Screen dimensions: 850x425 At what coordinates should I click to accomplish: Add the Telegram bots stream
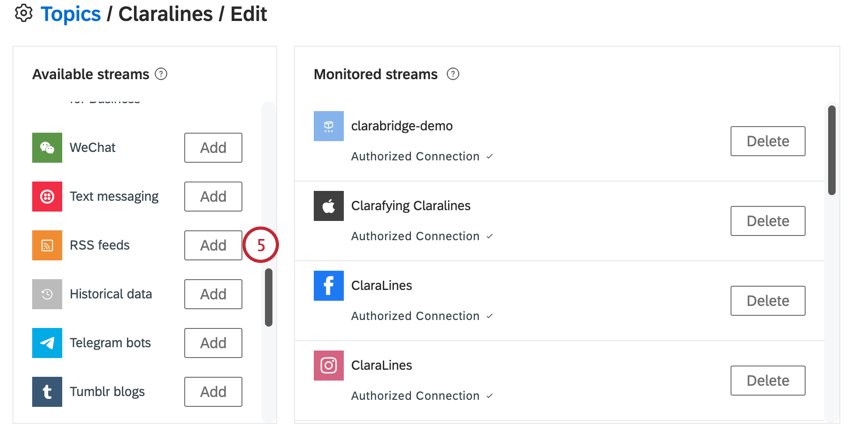tap(213, 343)
